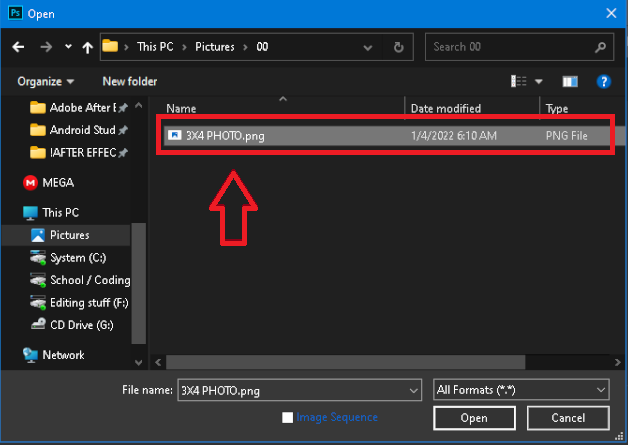Viewport: 628px width, 445px height.
Task: Click the change view layout icon
Action: (x=519, y=81)
